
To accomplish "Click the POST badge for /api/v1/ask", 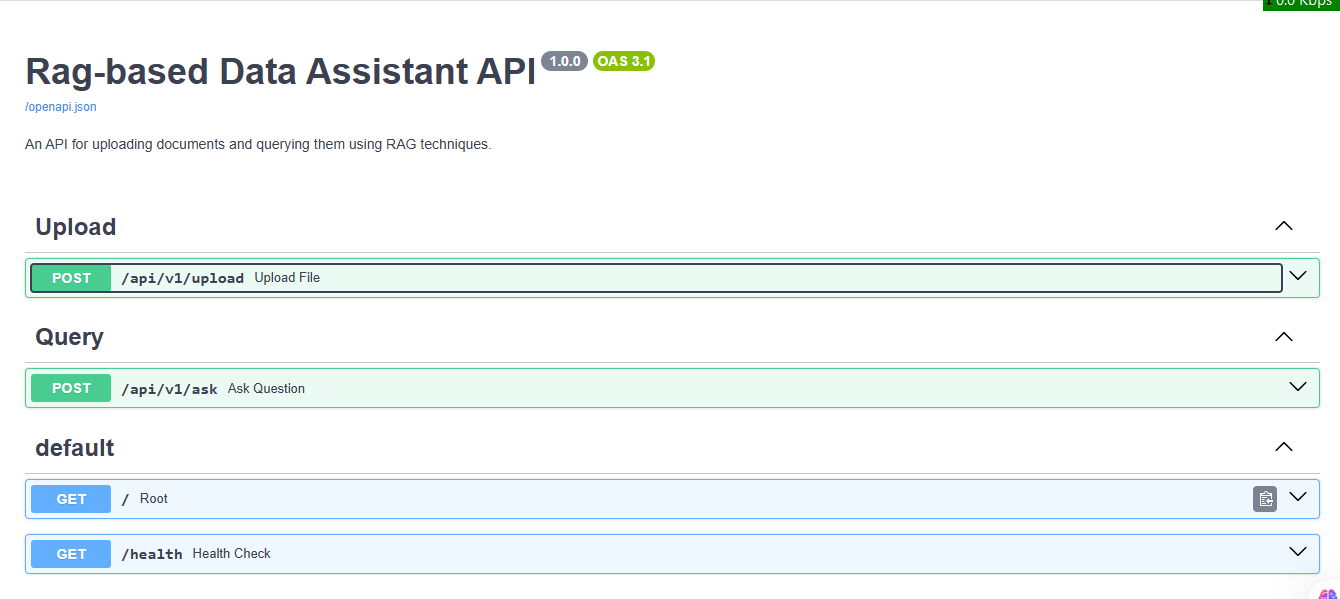I will tap(71, 388).
